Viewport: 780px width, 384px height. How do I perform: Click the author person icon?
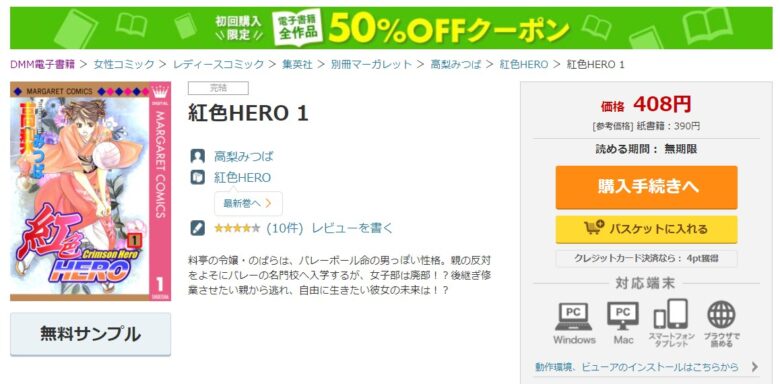coord(197,156)
